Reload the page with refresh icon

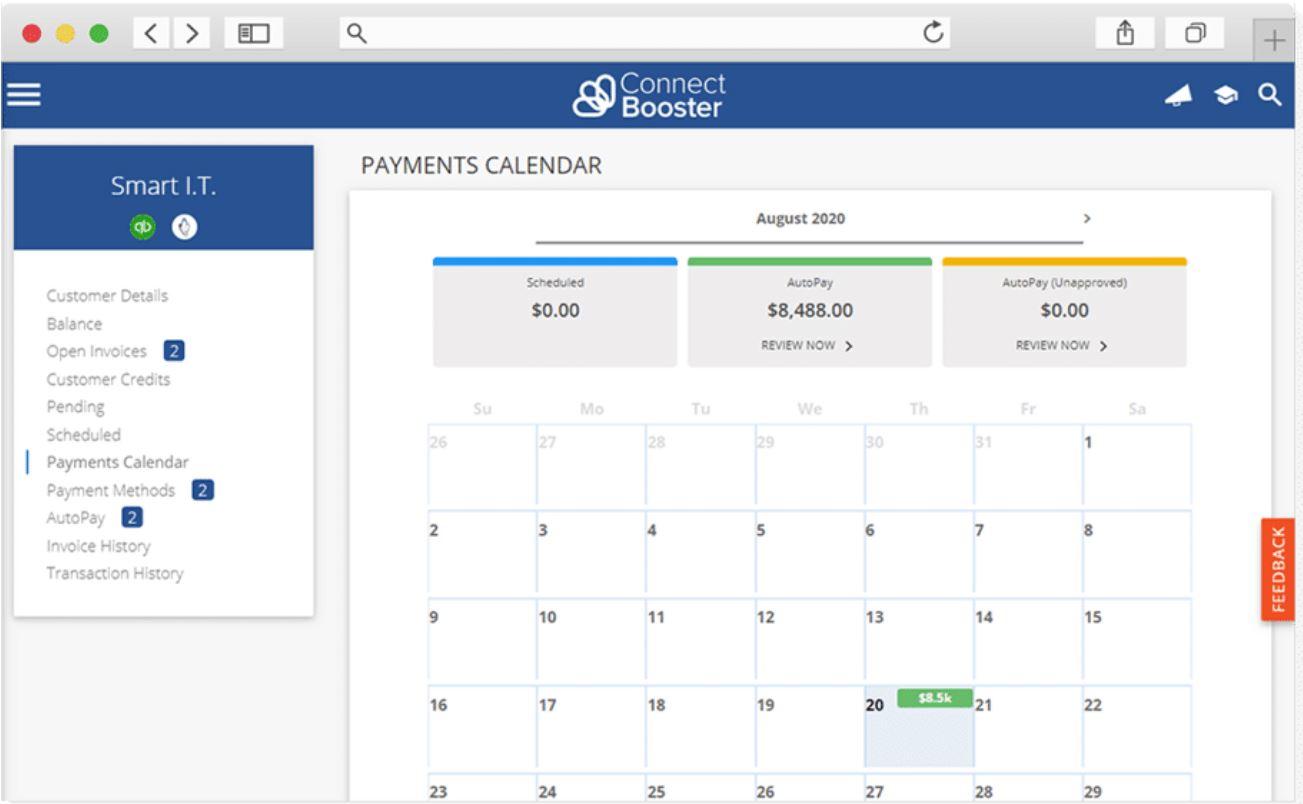click(x=932, y=33)
